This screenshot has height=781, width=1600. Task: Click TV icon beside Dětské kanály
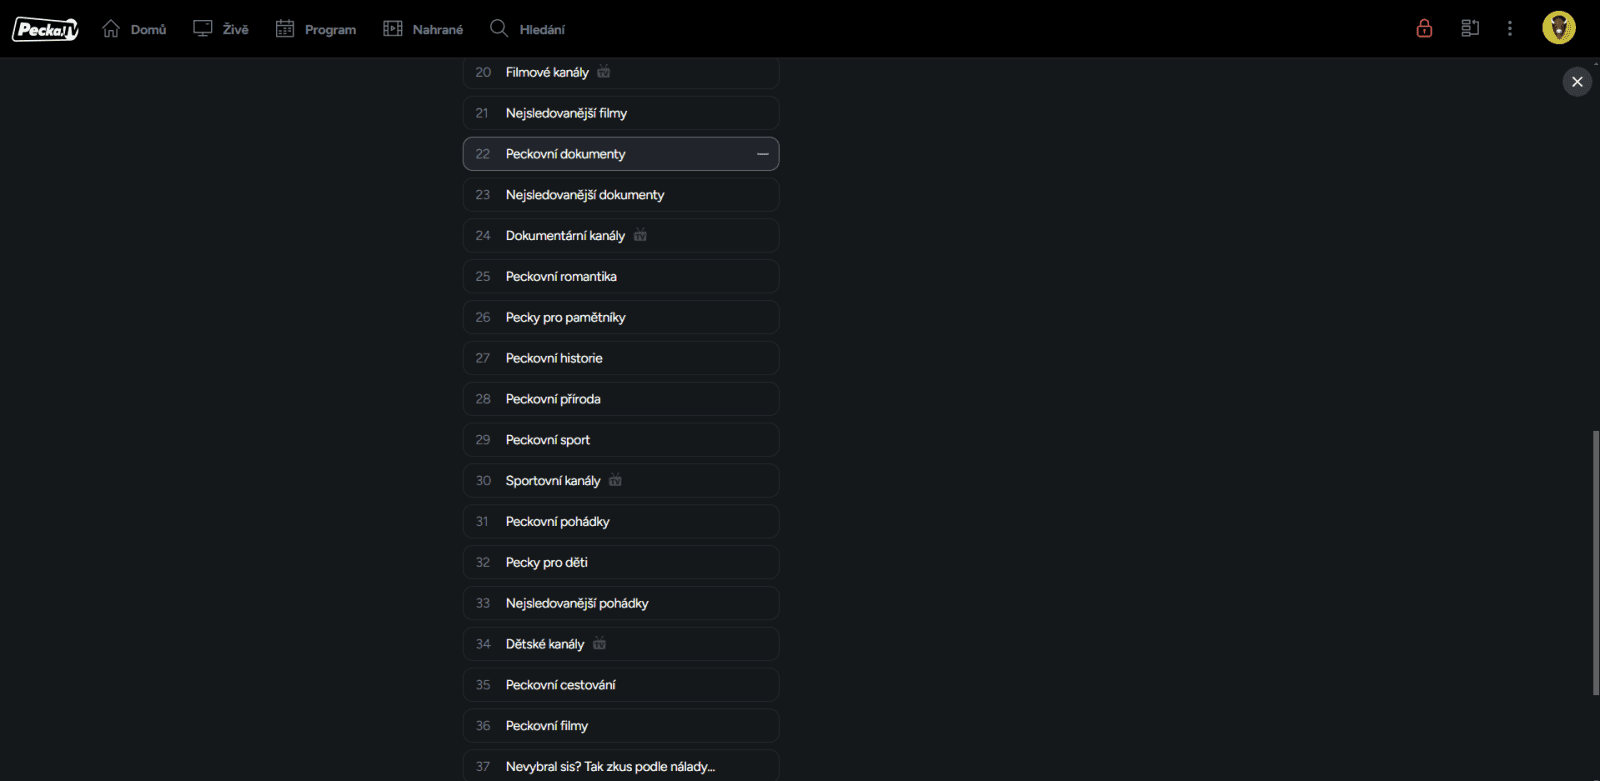click(x=599, y=644)
